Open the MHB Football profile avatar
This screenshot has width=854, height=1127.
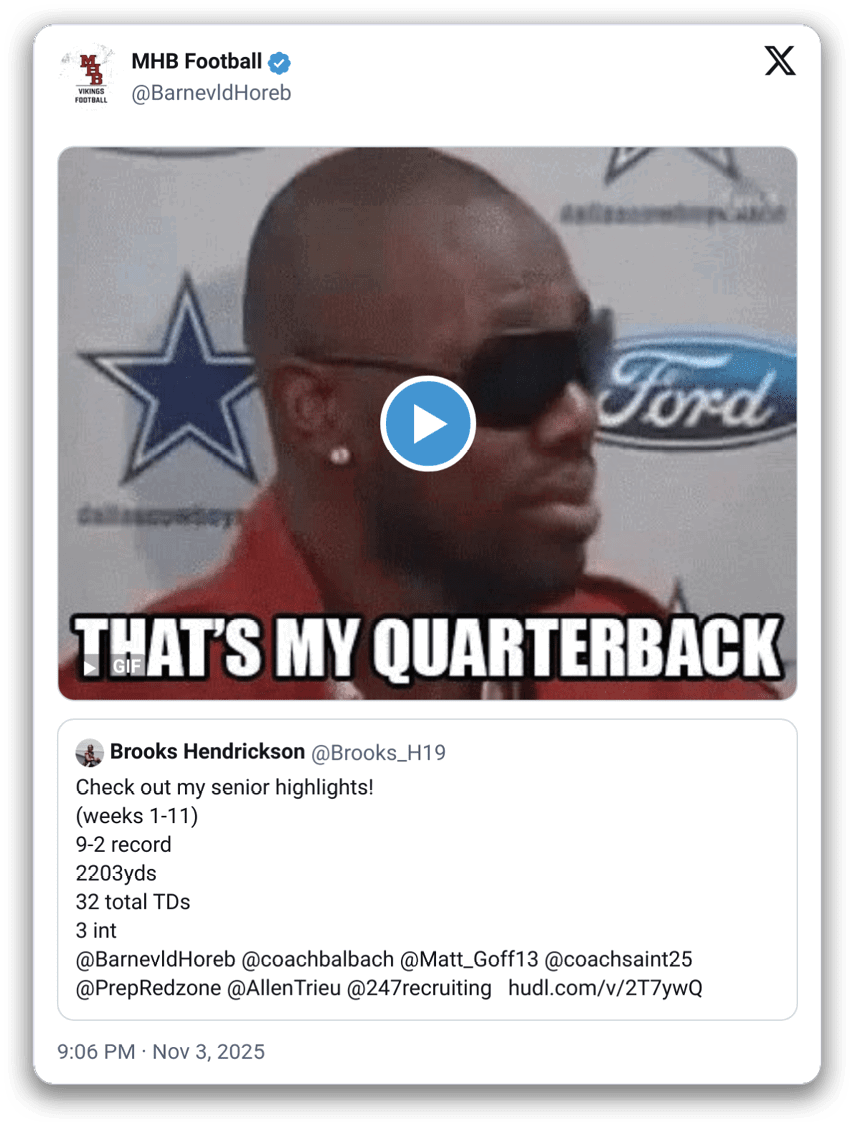coord(91,75)
